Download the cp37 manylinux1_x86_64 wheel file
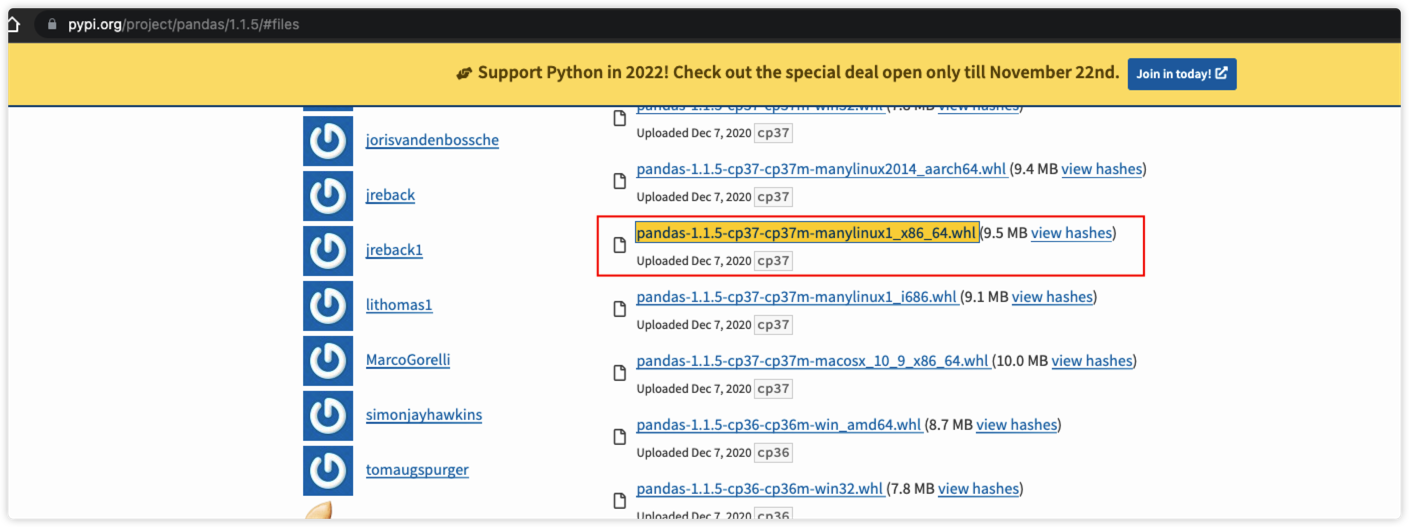The image size is (1409, 527). pyautogui.click(x=806, y=233)
